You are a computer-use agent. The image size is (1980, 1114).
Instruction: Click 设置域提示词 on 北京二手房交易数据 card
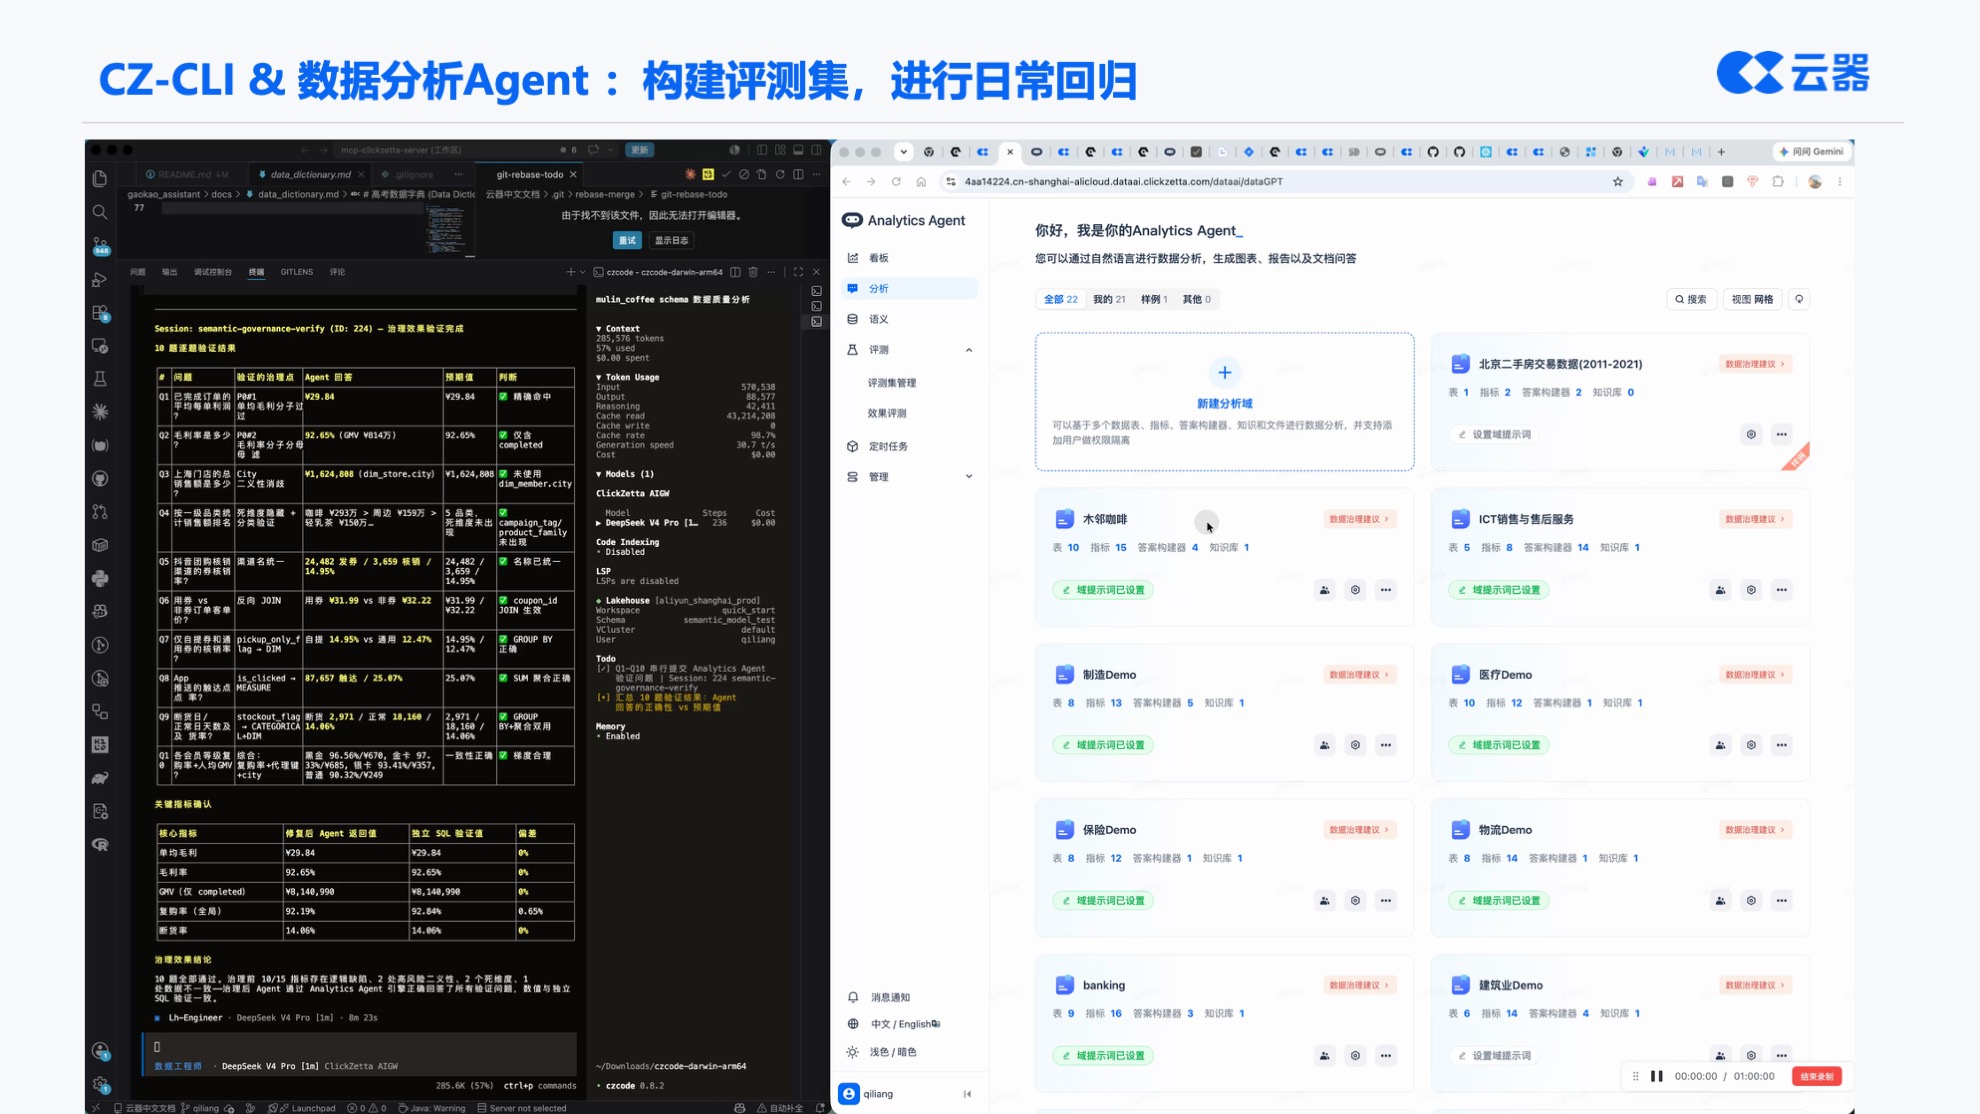tap(1494, 434)
